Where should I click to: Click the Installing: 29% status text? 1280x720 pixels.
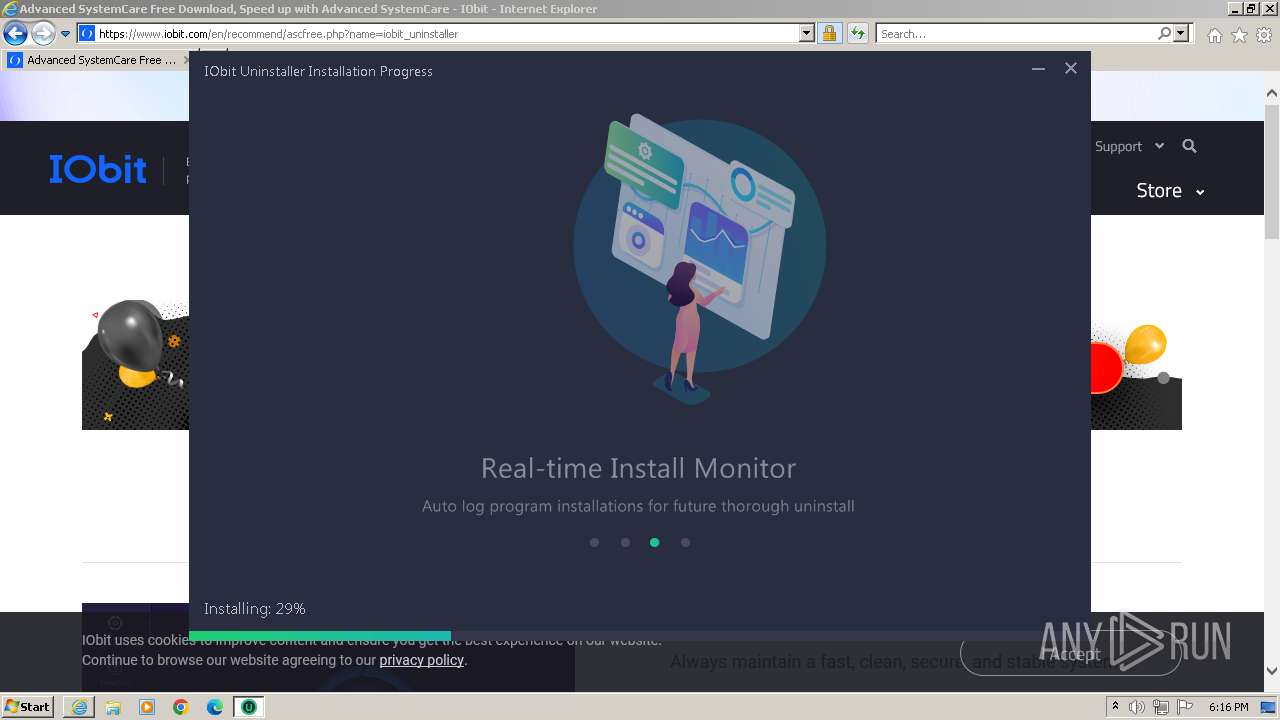click(x=255, y=609)
